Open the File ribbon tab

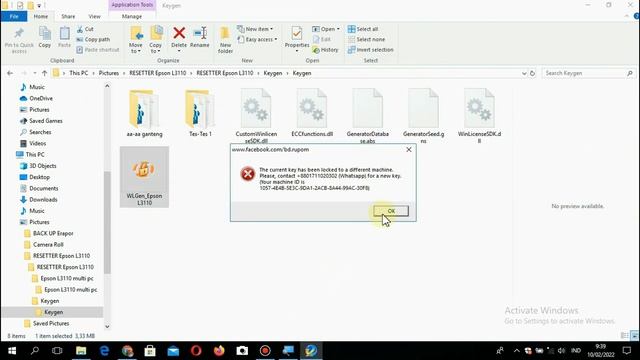14,16
